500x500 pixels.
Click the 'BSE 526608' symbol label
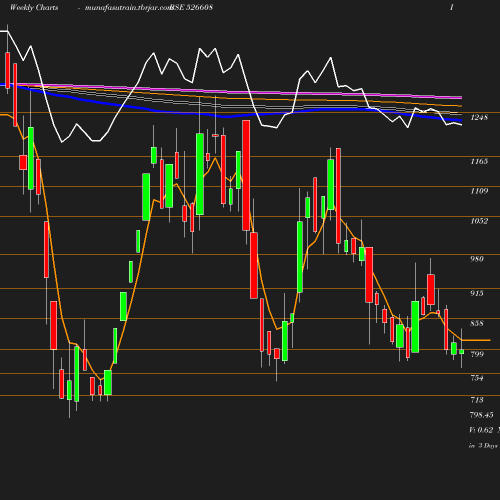191,8
